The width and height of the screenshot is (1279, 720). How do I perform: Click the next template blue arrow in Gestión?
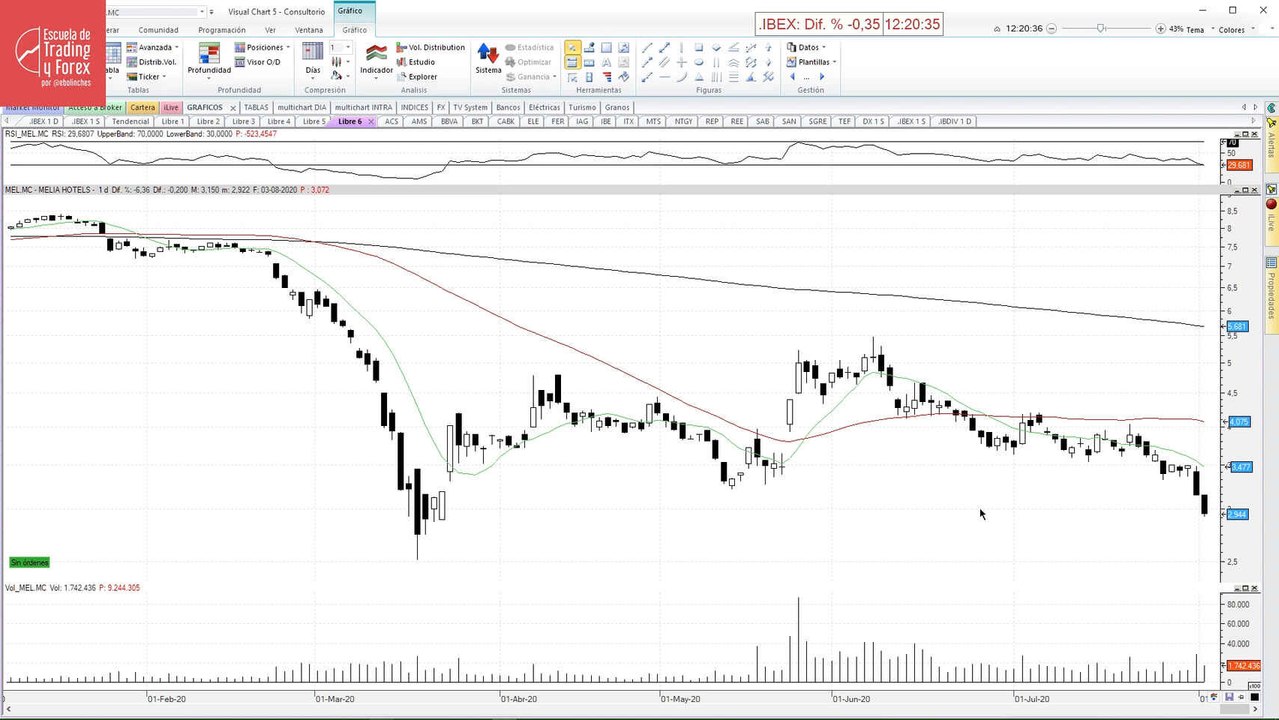[822, 77]
